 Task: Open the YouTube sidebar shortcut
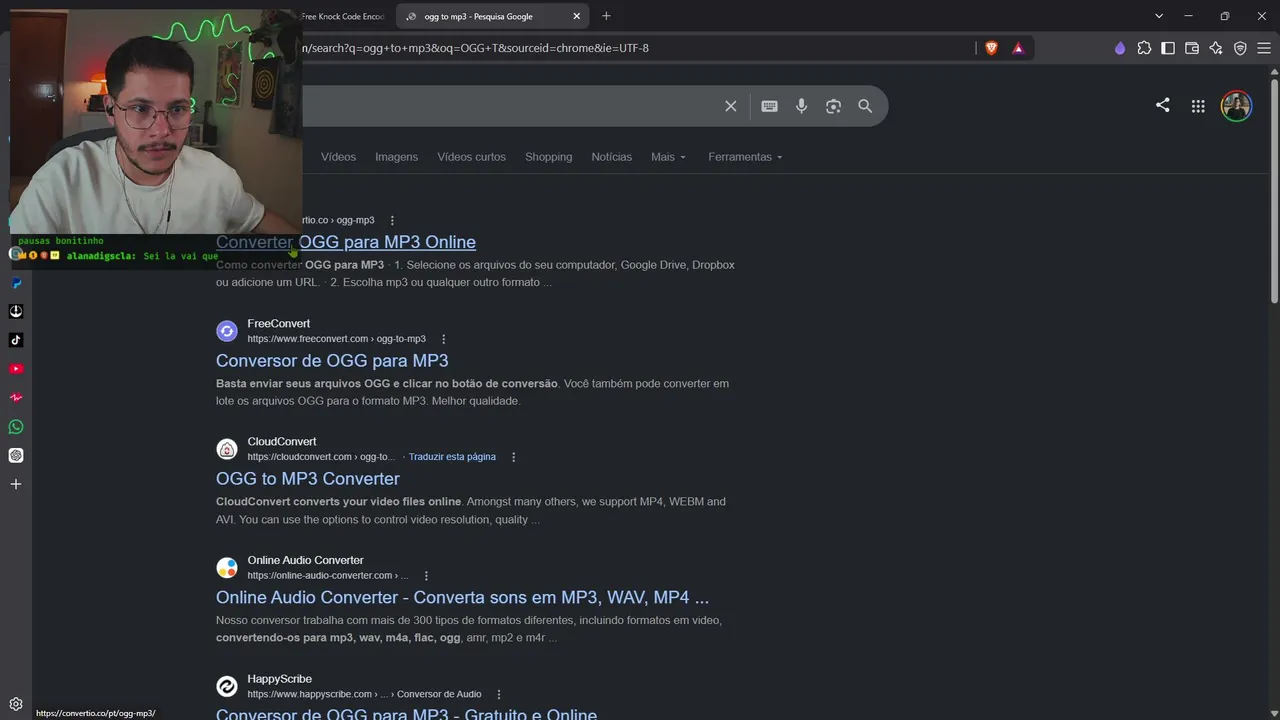click(x=16, y=369)
